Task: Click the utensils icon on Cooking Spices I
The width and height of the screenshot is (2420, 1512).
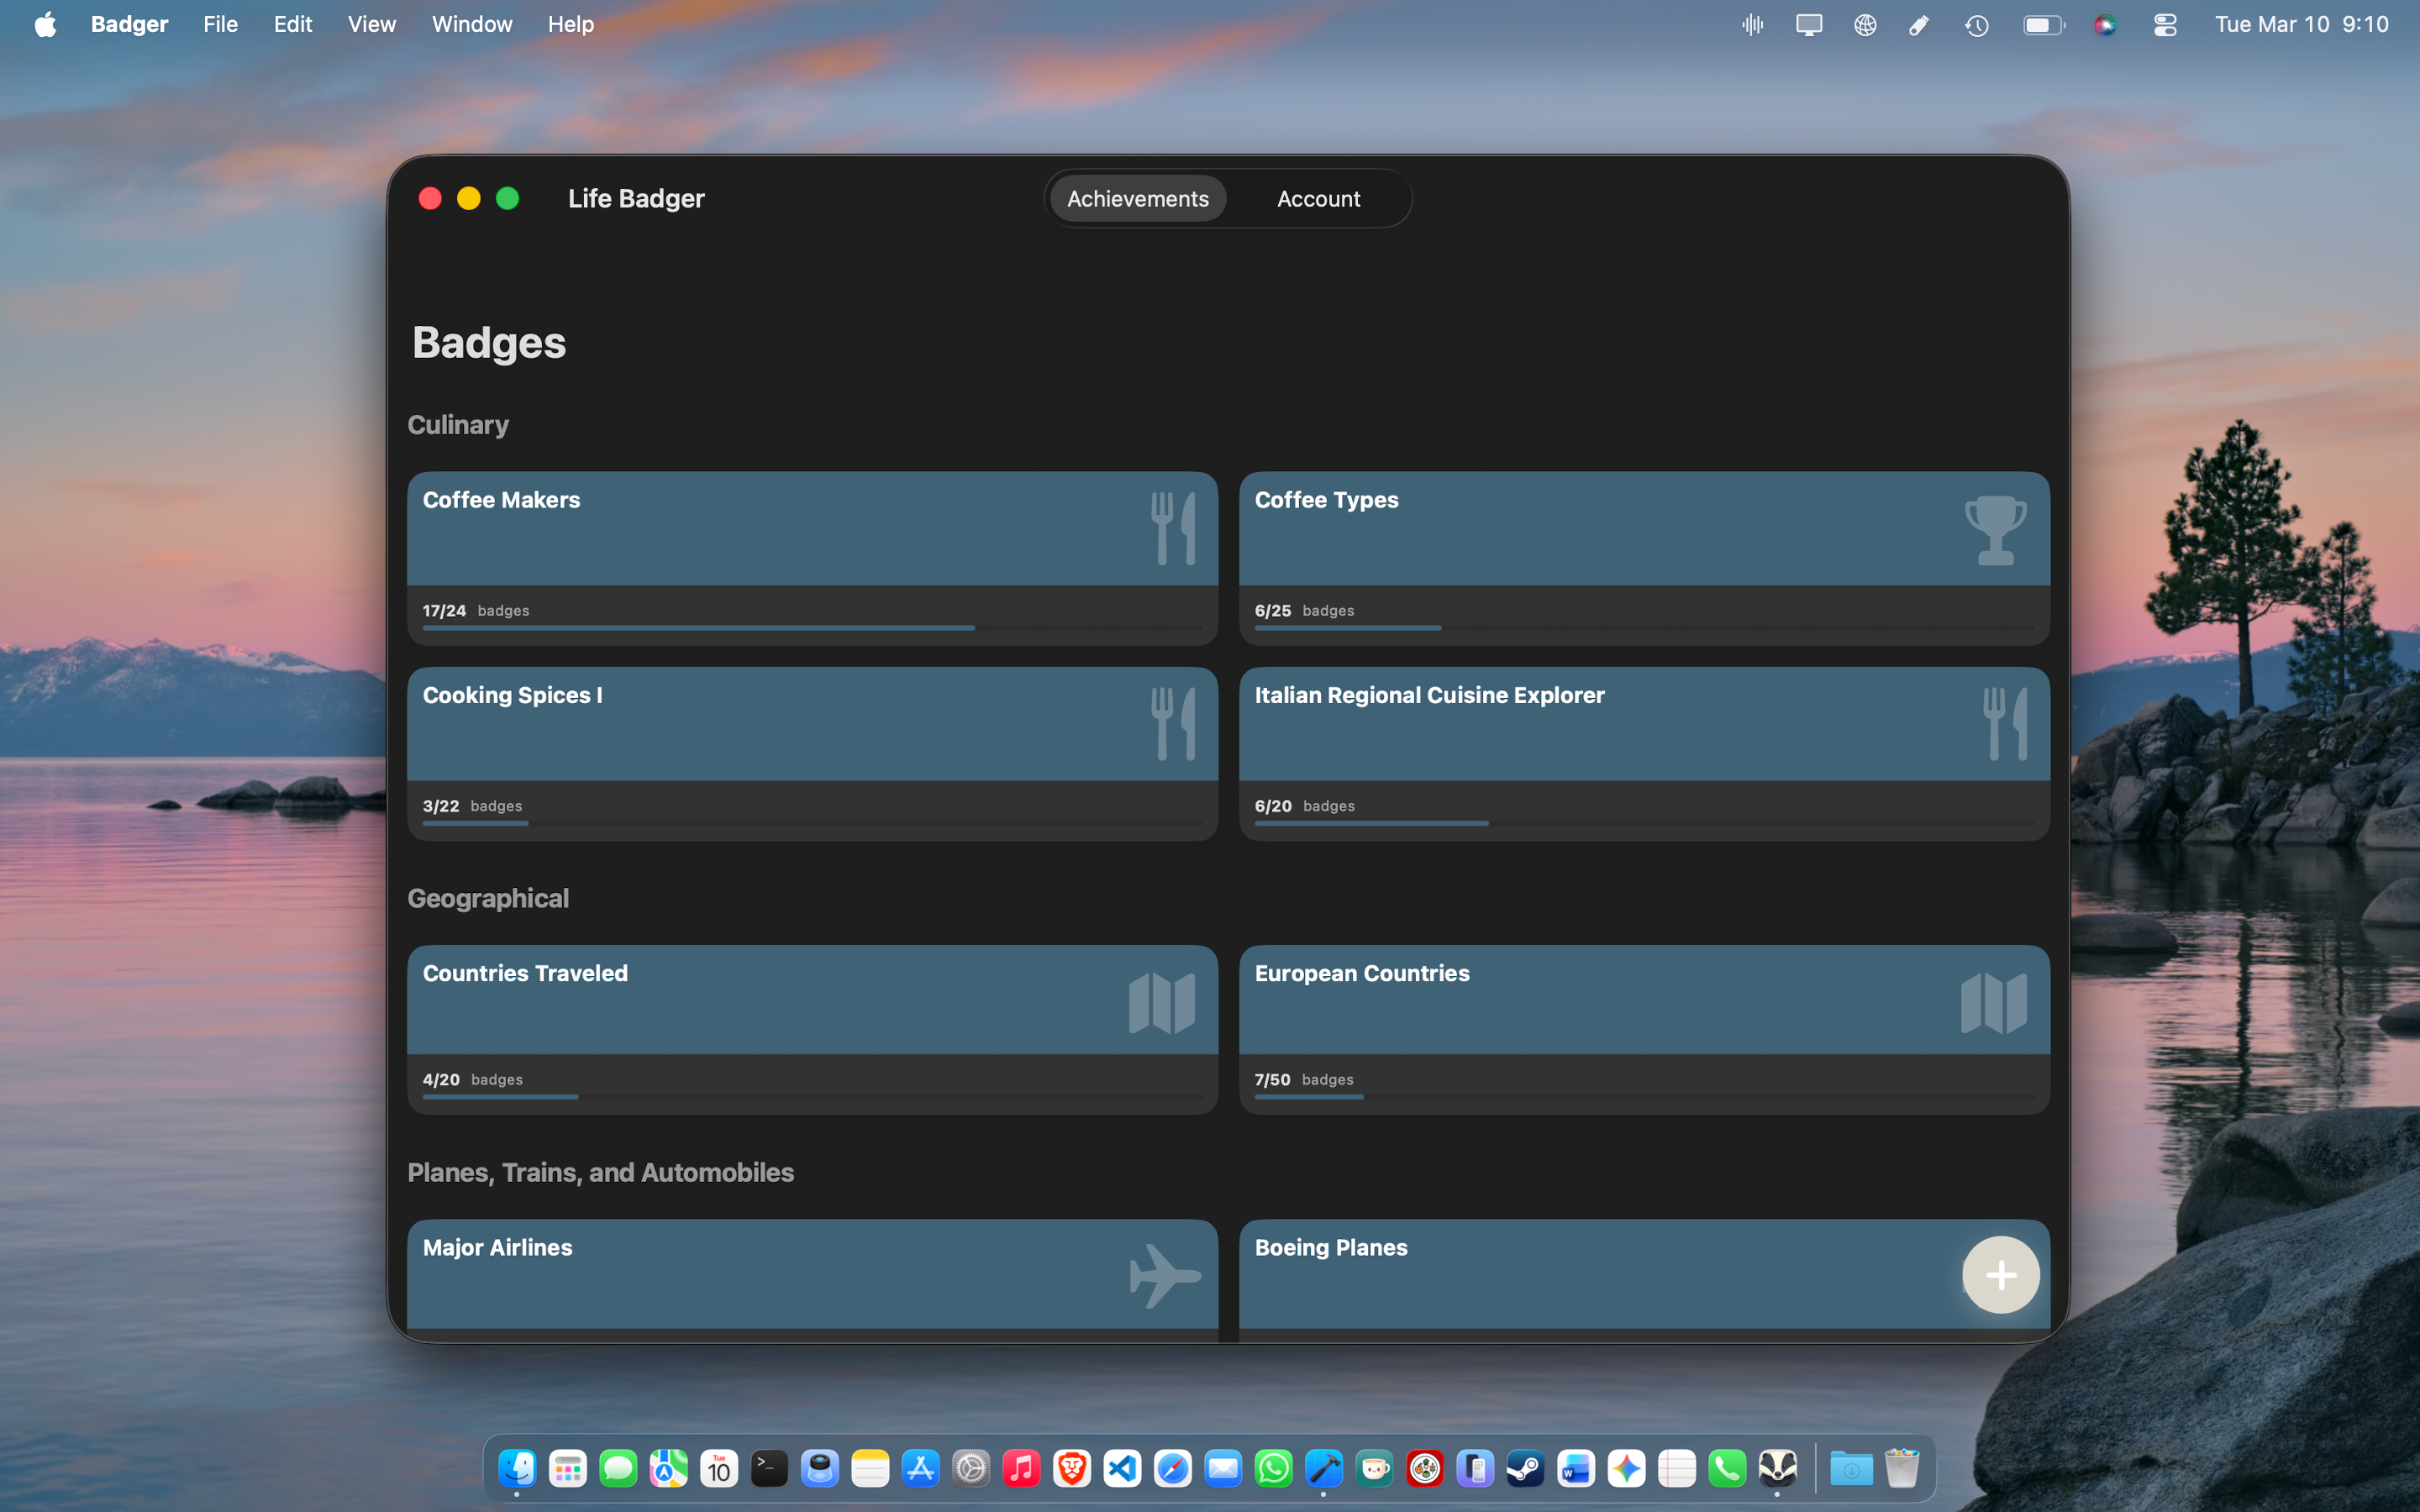Action: 1172,723
